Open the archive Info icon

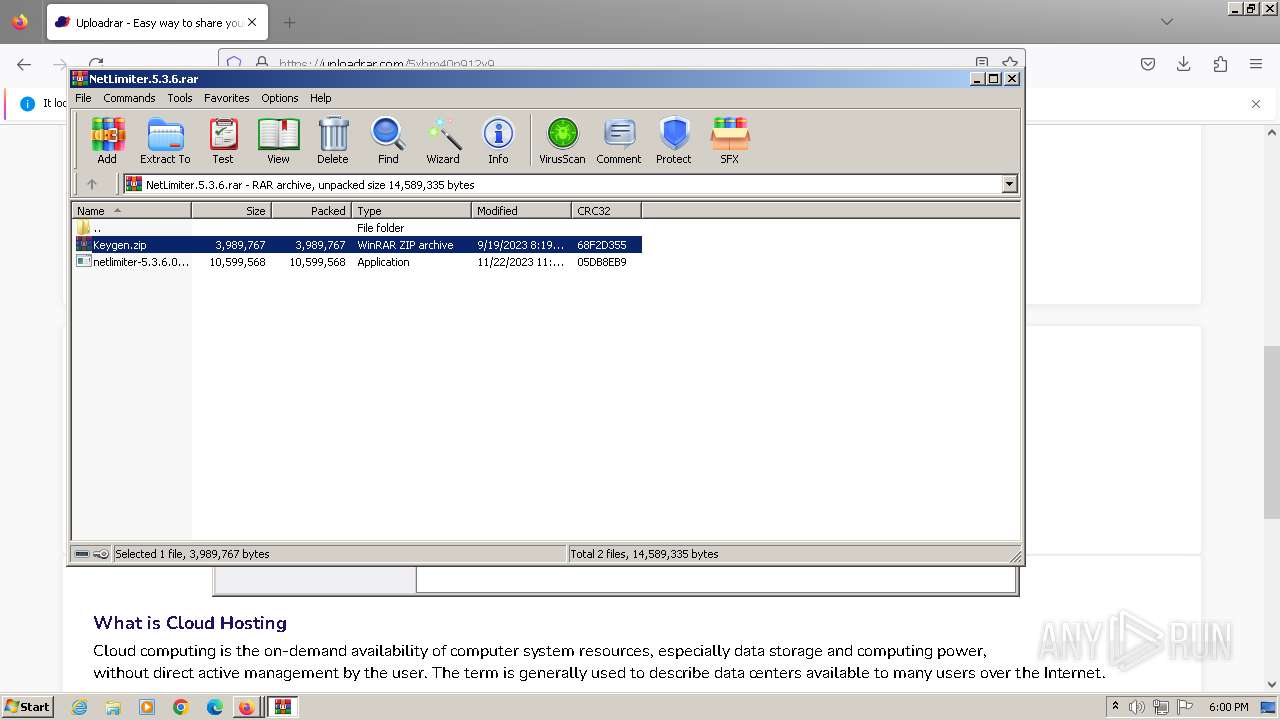click(498, 140)
